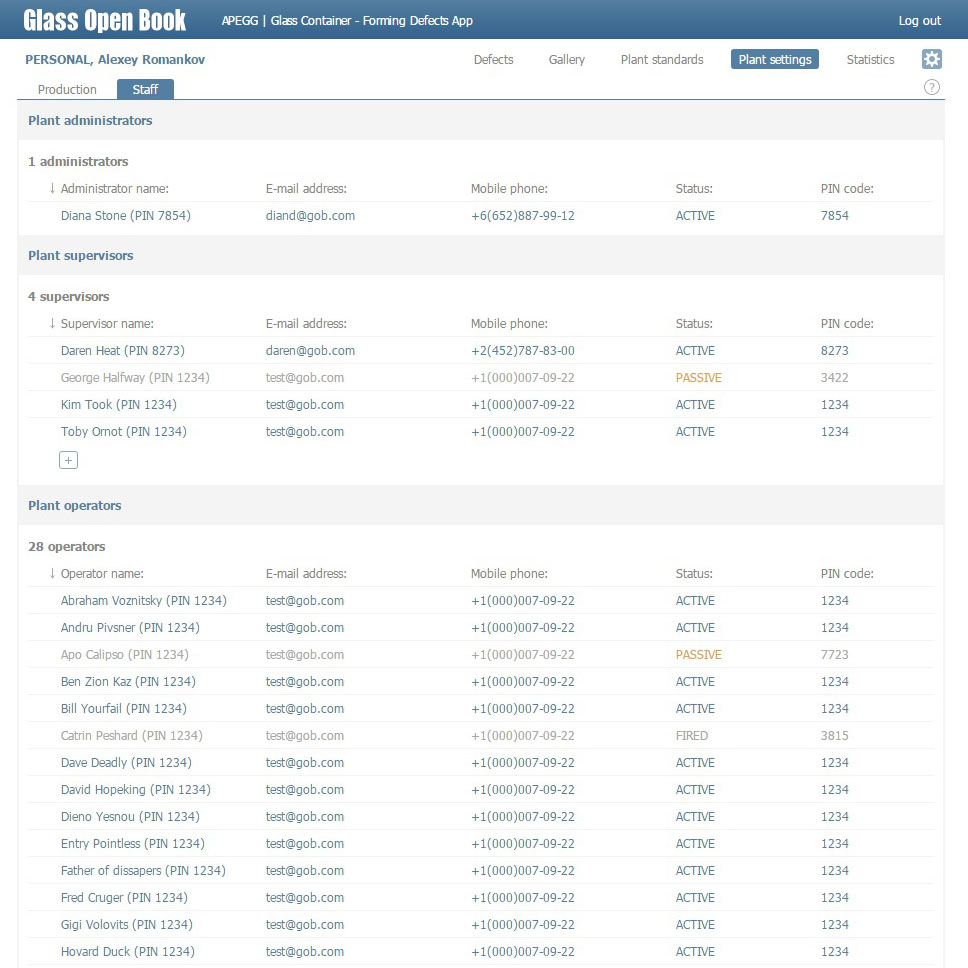Open Diana Stone administrator record
The image size is (968, 968).
pyautogui.click(x=125, y=216)
